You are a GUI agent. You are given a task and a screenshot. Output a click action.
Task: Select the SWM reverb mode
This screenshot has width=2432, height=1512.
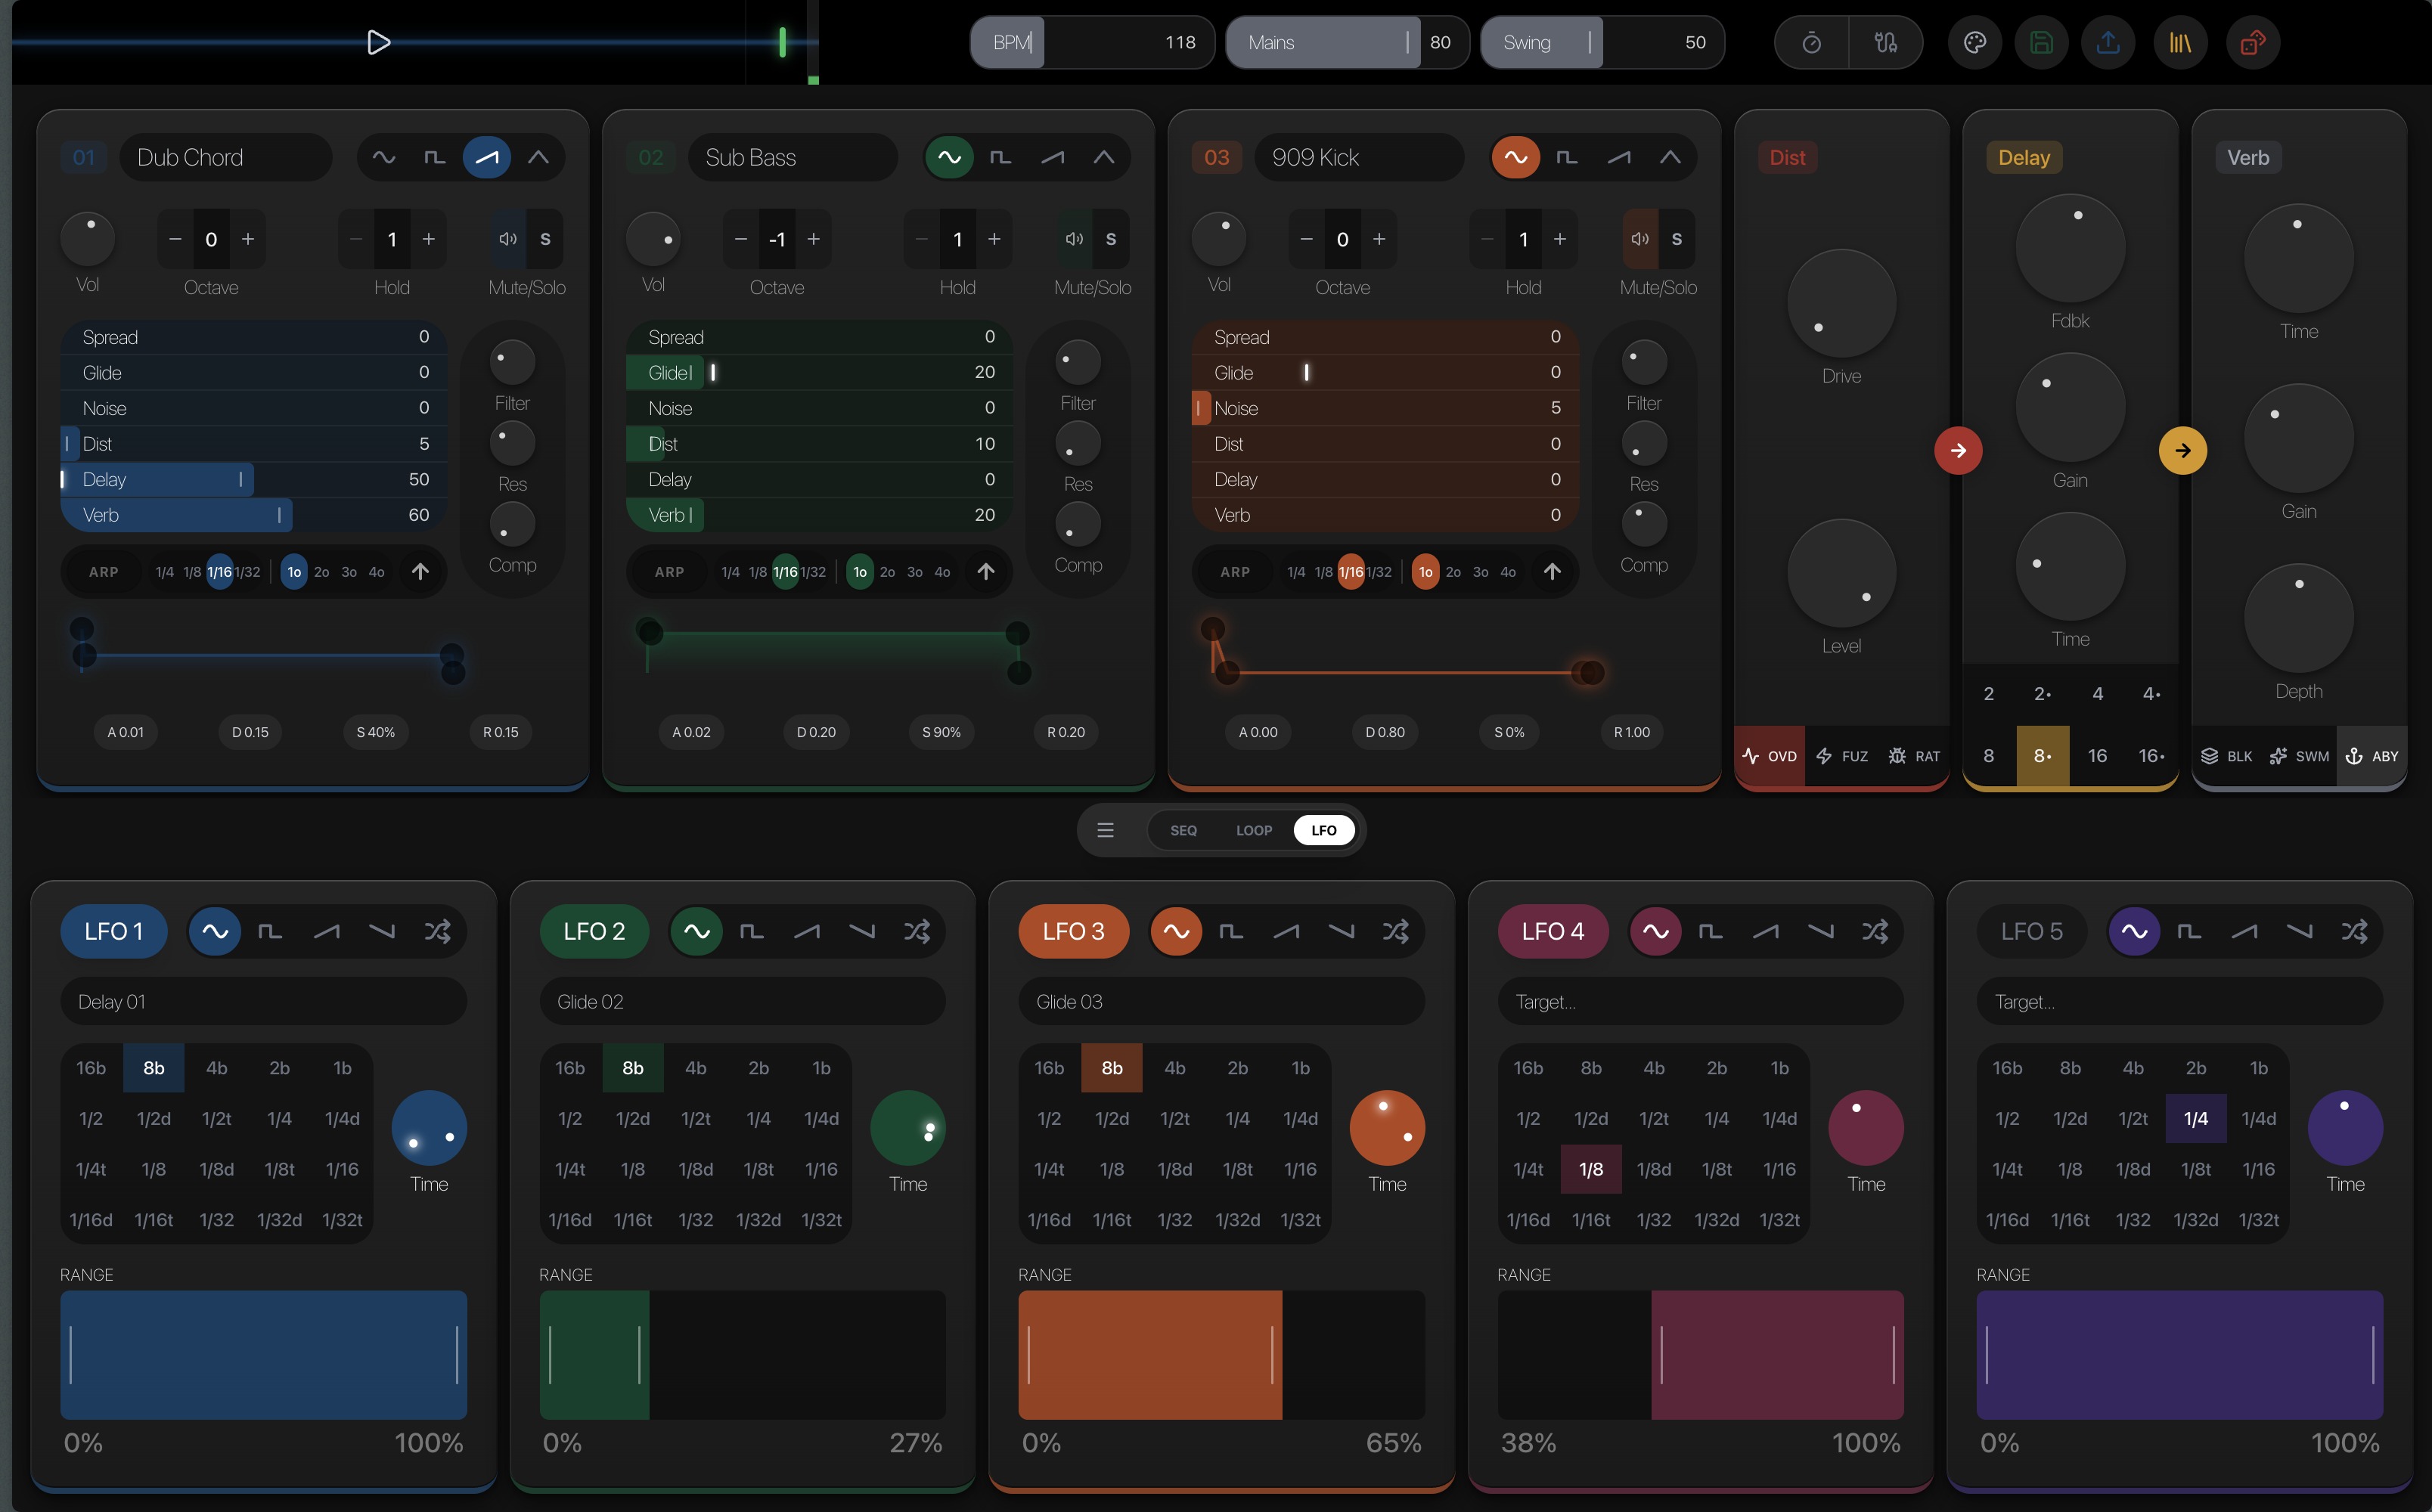coord(2299,756)
